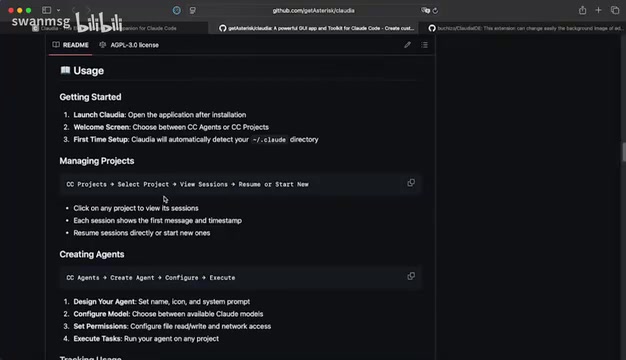The image size is (626, 360).
Task: Click the translate icon in address bar
Action: coord(425,10)
